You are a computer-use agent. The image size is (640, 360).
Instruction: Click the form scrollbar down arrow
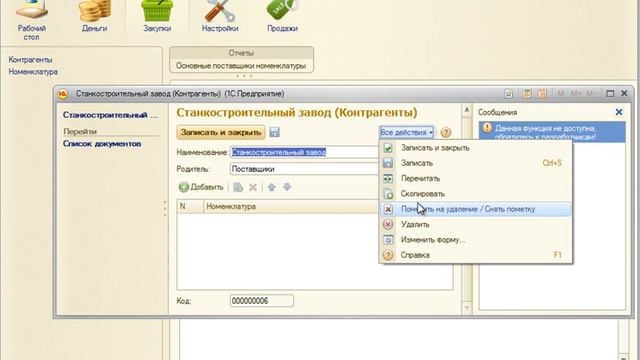467,308
